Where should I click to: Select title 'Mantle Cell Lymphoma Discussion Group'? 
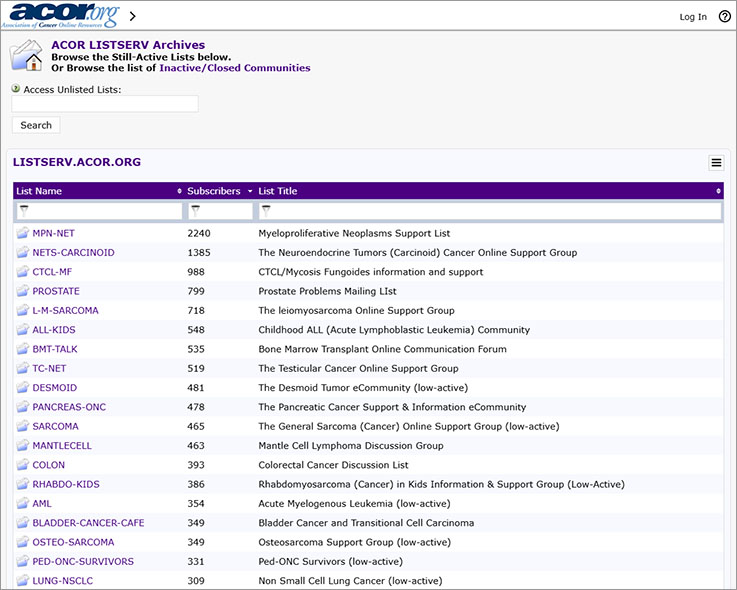351,445
